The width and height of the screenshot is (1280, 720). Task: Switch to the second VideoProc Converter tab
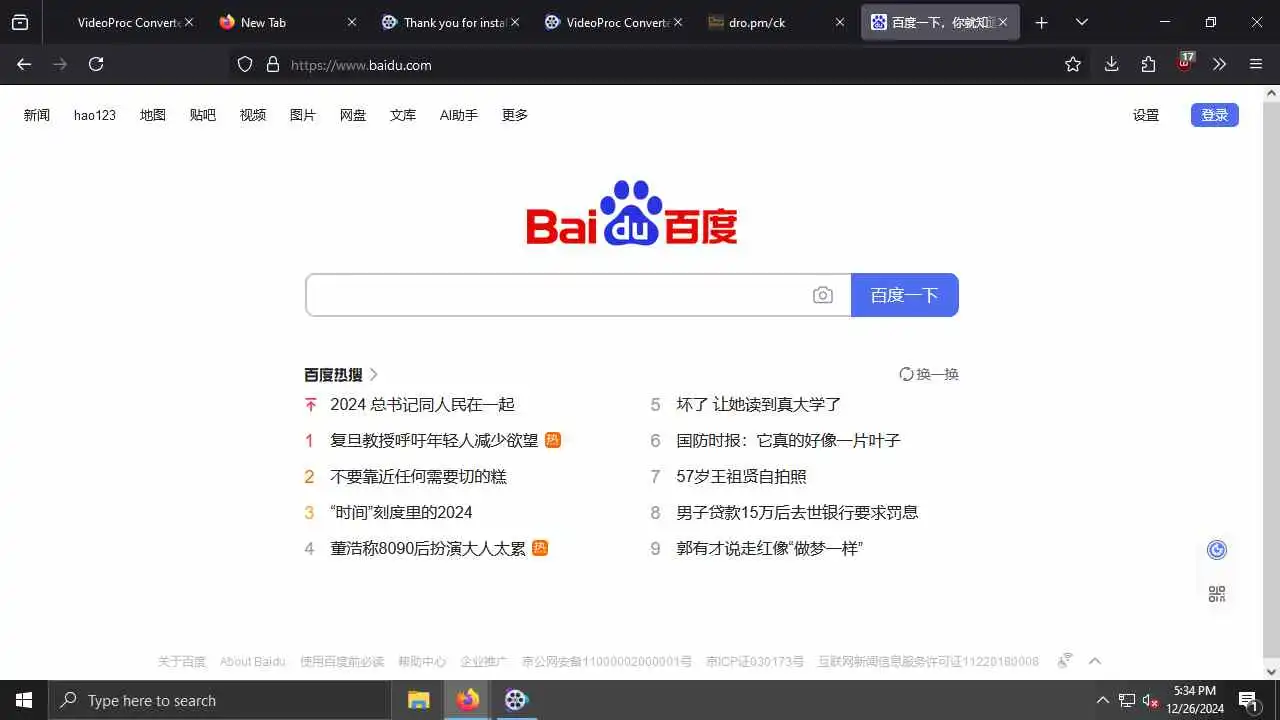(613, 22)
